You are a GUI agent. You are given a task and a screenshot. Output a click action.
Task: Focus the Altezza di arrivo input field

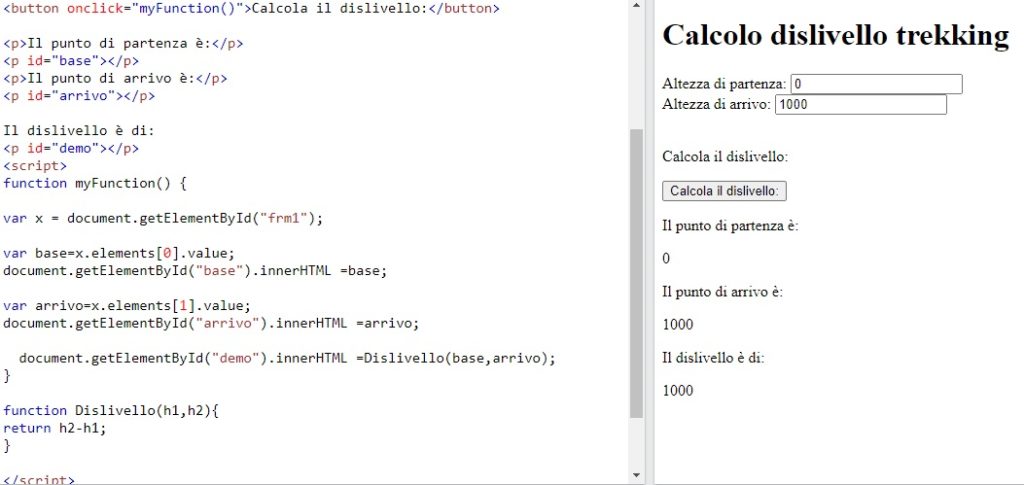pyautogui.click(x=860, y=105)
